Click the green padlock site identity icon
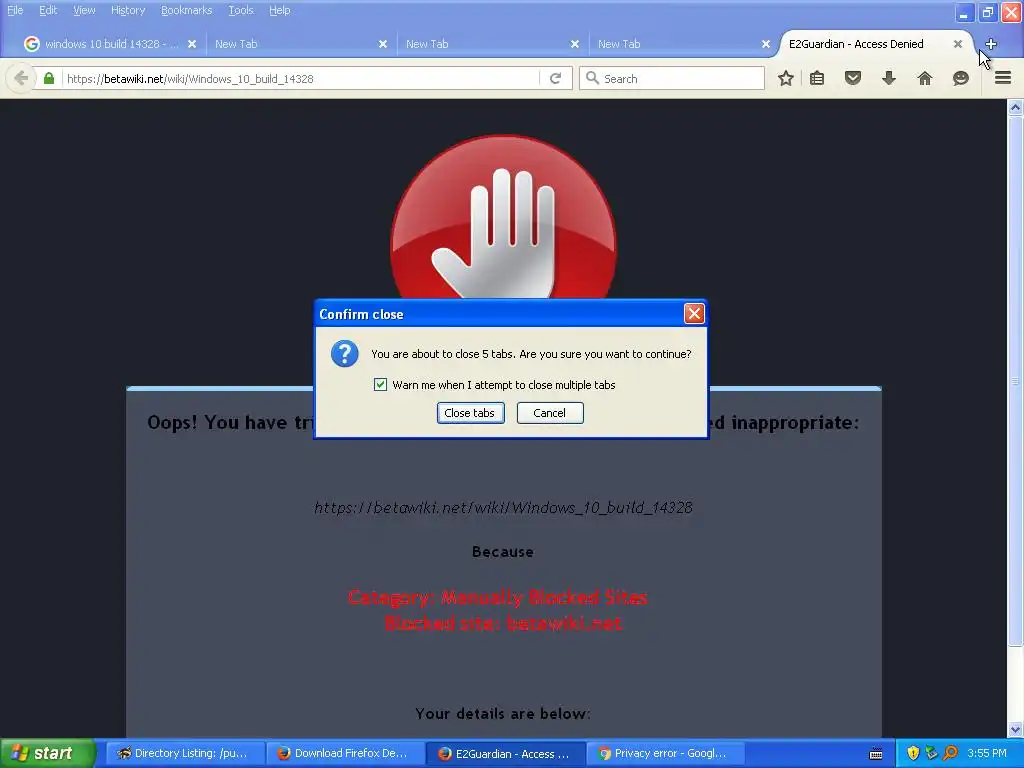 click(49, 78)
